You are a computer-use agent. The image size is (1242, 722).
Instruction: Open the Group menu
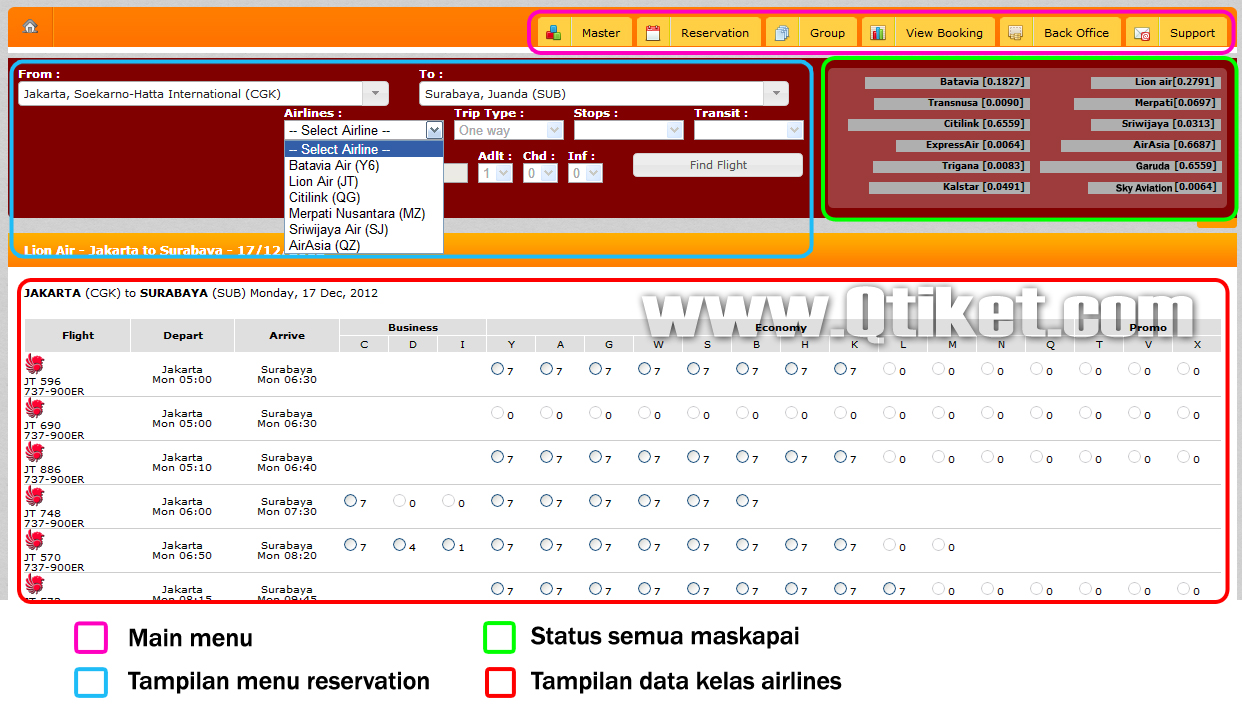[812, 32]
